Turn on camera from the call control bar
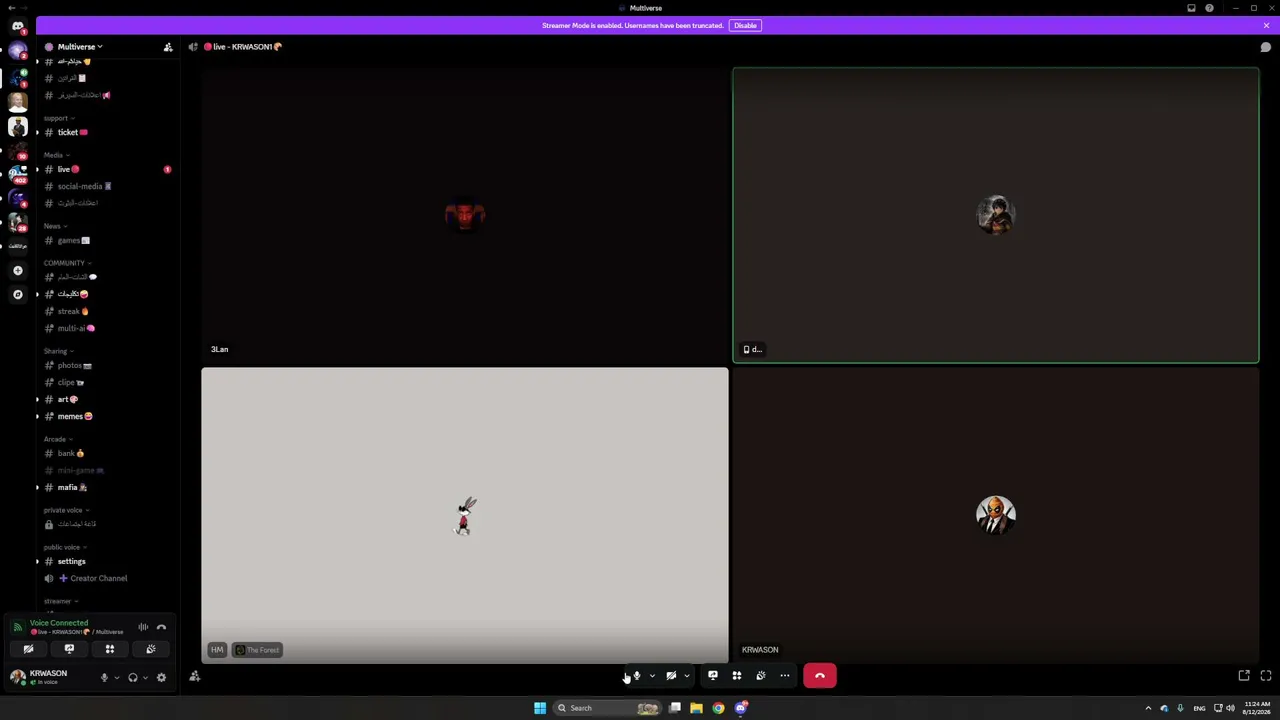This screenshot has width=1280, height=720. click(671, 676)
